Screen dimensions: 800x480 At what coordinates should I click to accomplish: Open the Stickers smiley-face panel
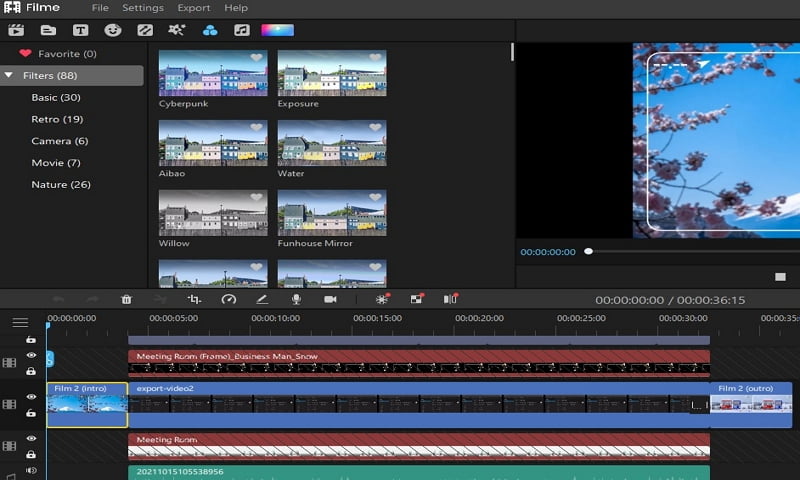pyautogui.click(x=113, y=31)
